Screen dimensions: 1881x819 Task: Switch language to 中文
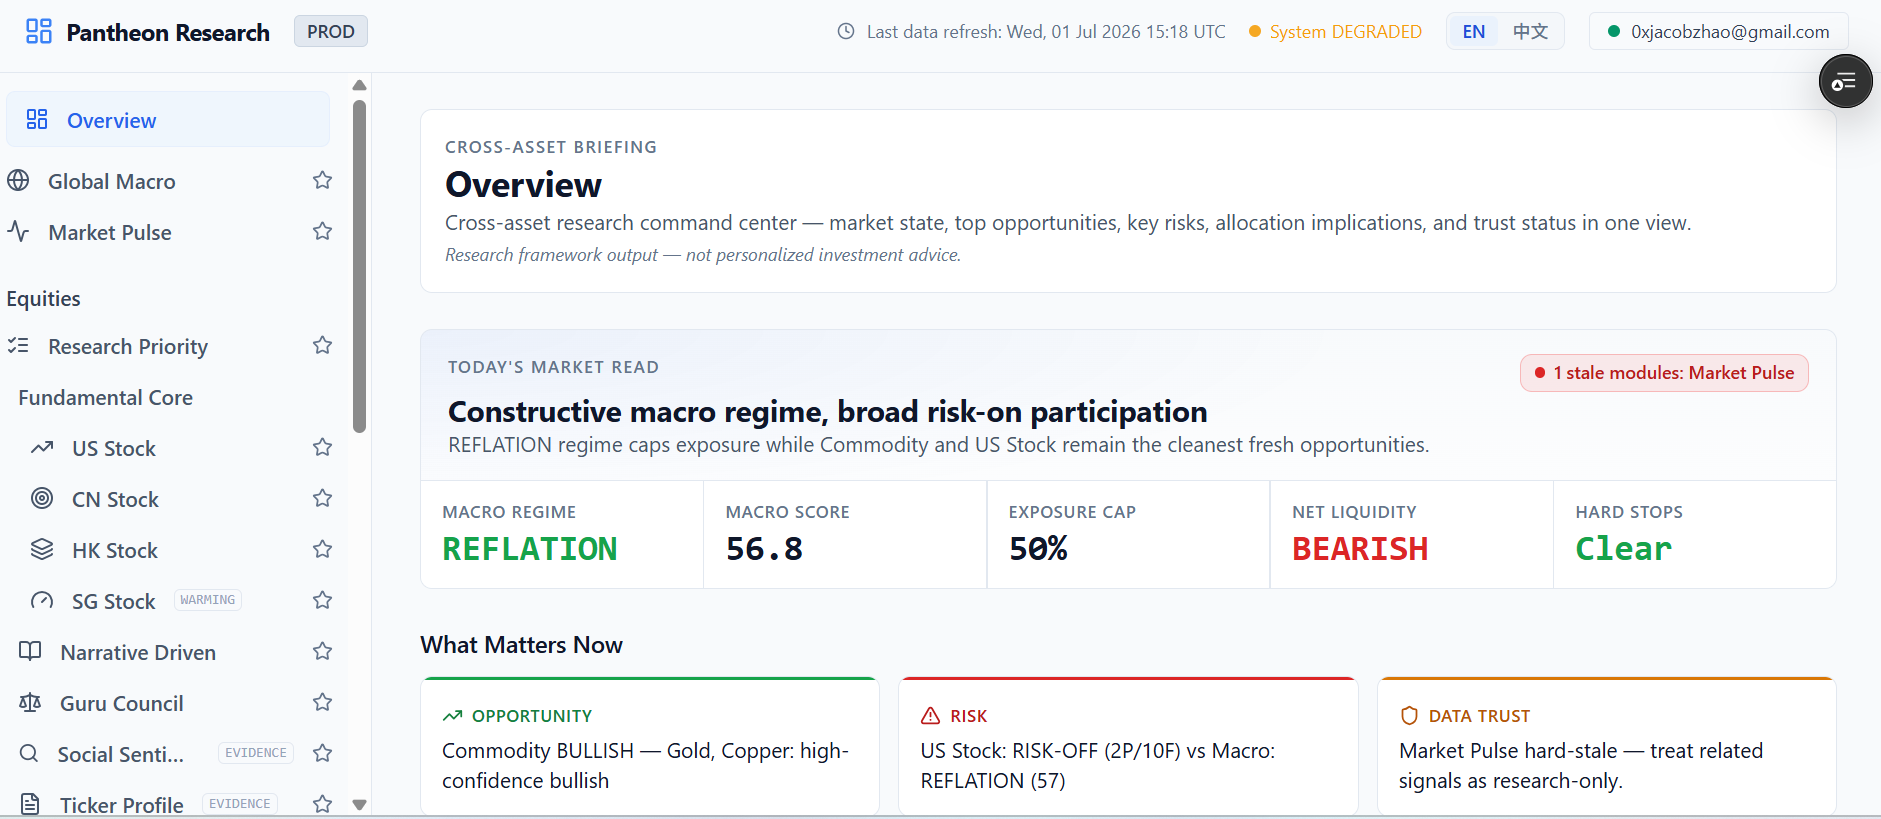(x=1530, y=31)
